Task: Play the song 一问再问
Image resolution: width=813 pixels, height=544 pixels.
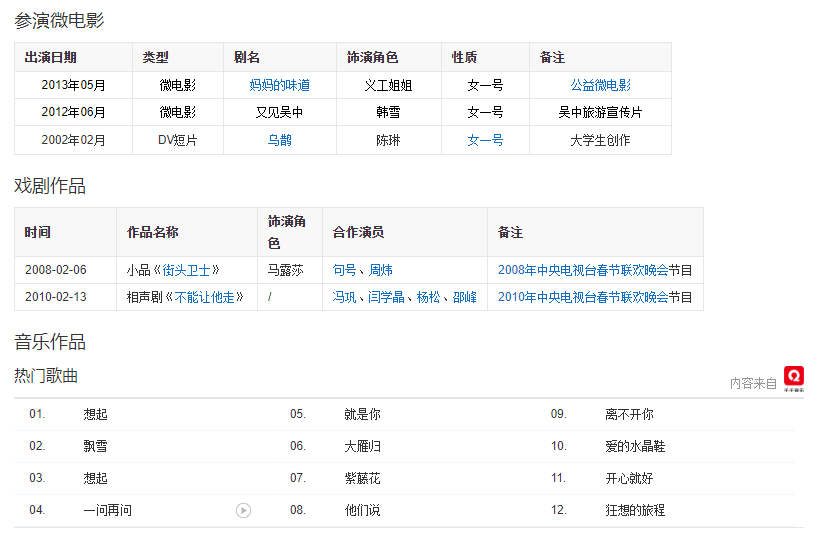Action: click(243, 510)
